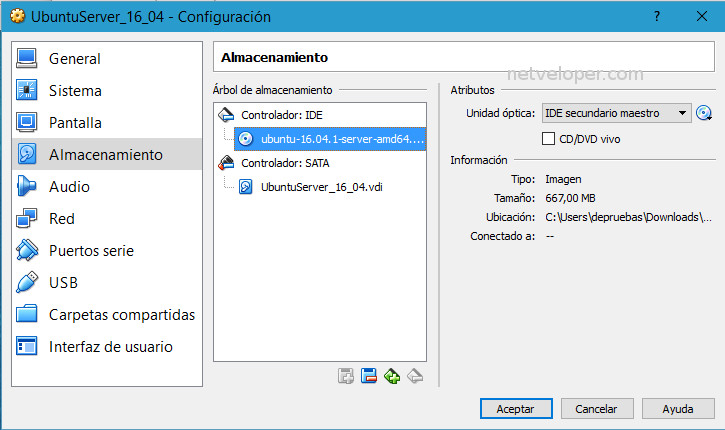Viewport: 725px width, 430px height.
Task: Select Controlador: SATA in storage tree
Action: [285, 163]
